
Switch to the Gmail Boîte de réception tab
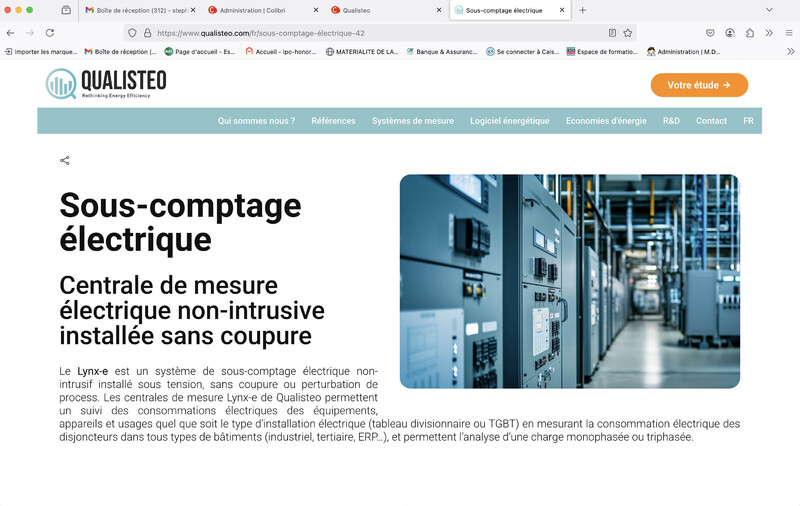pyautogui.click(x=136, y=10)
